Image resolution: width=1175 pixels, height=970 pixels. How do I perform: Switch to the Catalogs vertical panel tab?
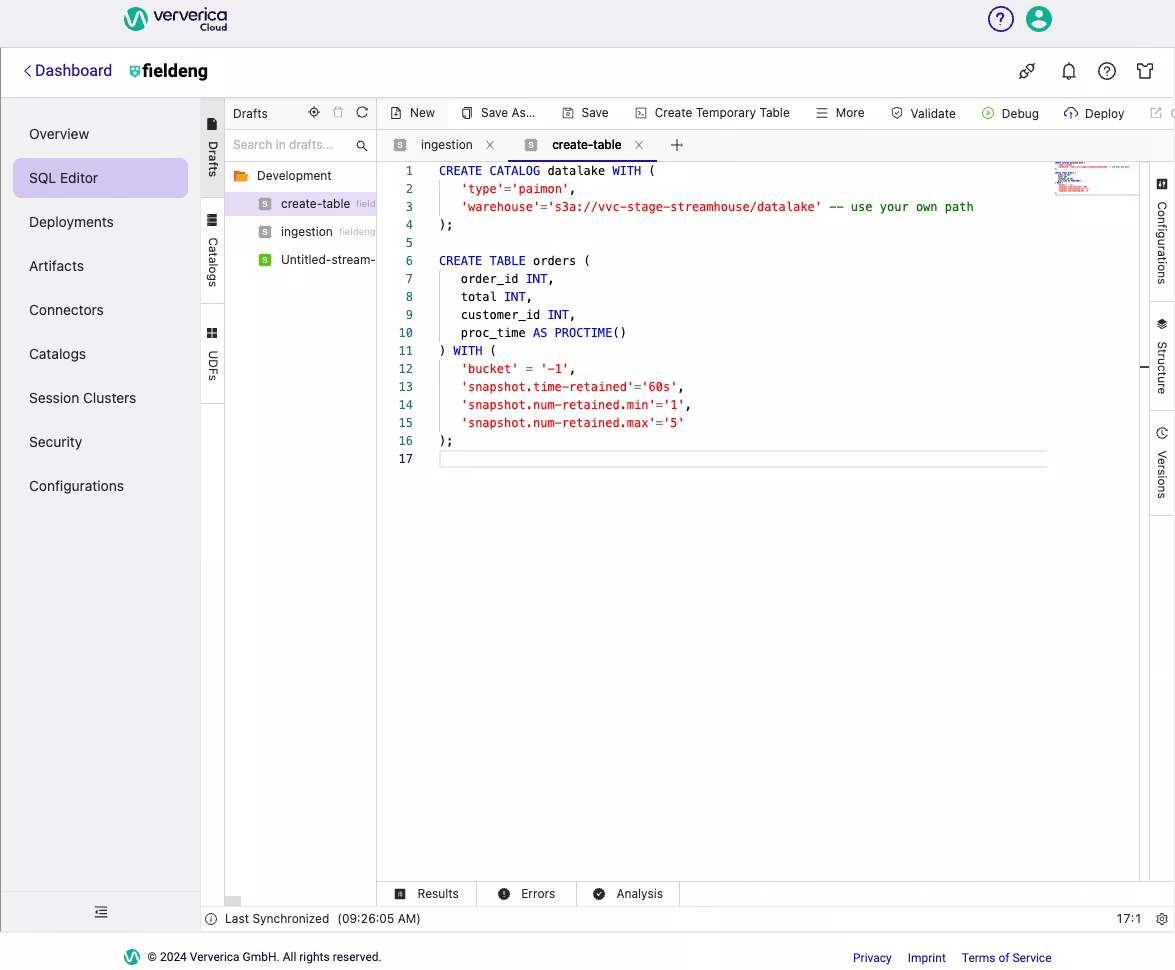pyautogui.click(x=213, y=251)
